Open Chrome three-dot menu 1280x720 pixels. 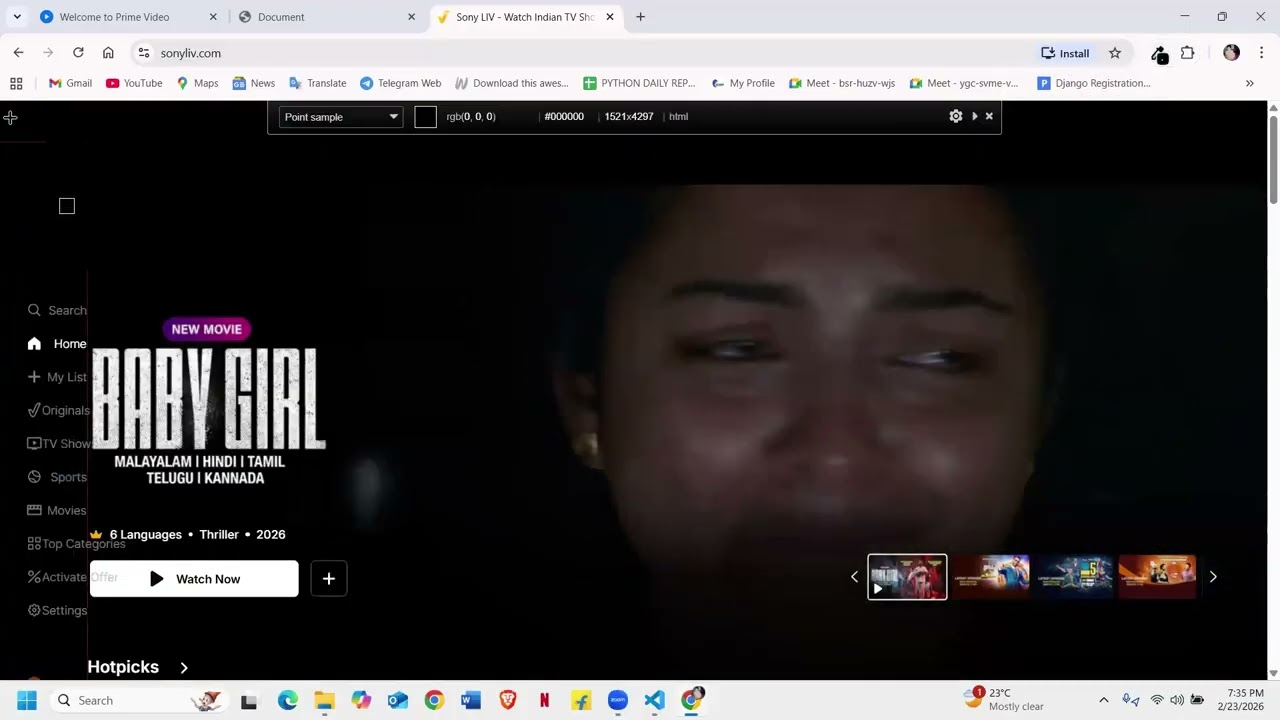1261,53
